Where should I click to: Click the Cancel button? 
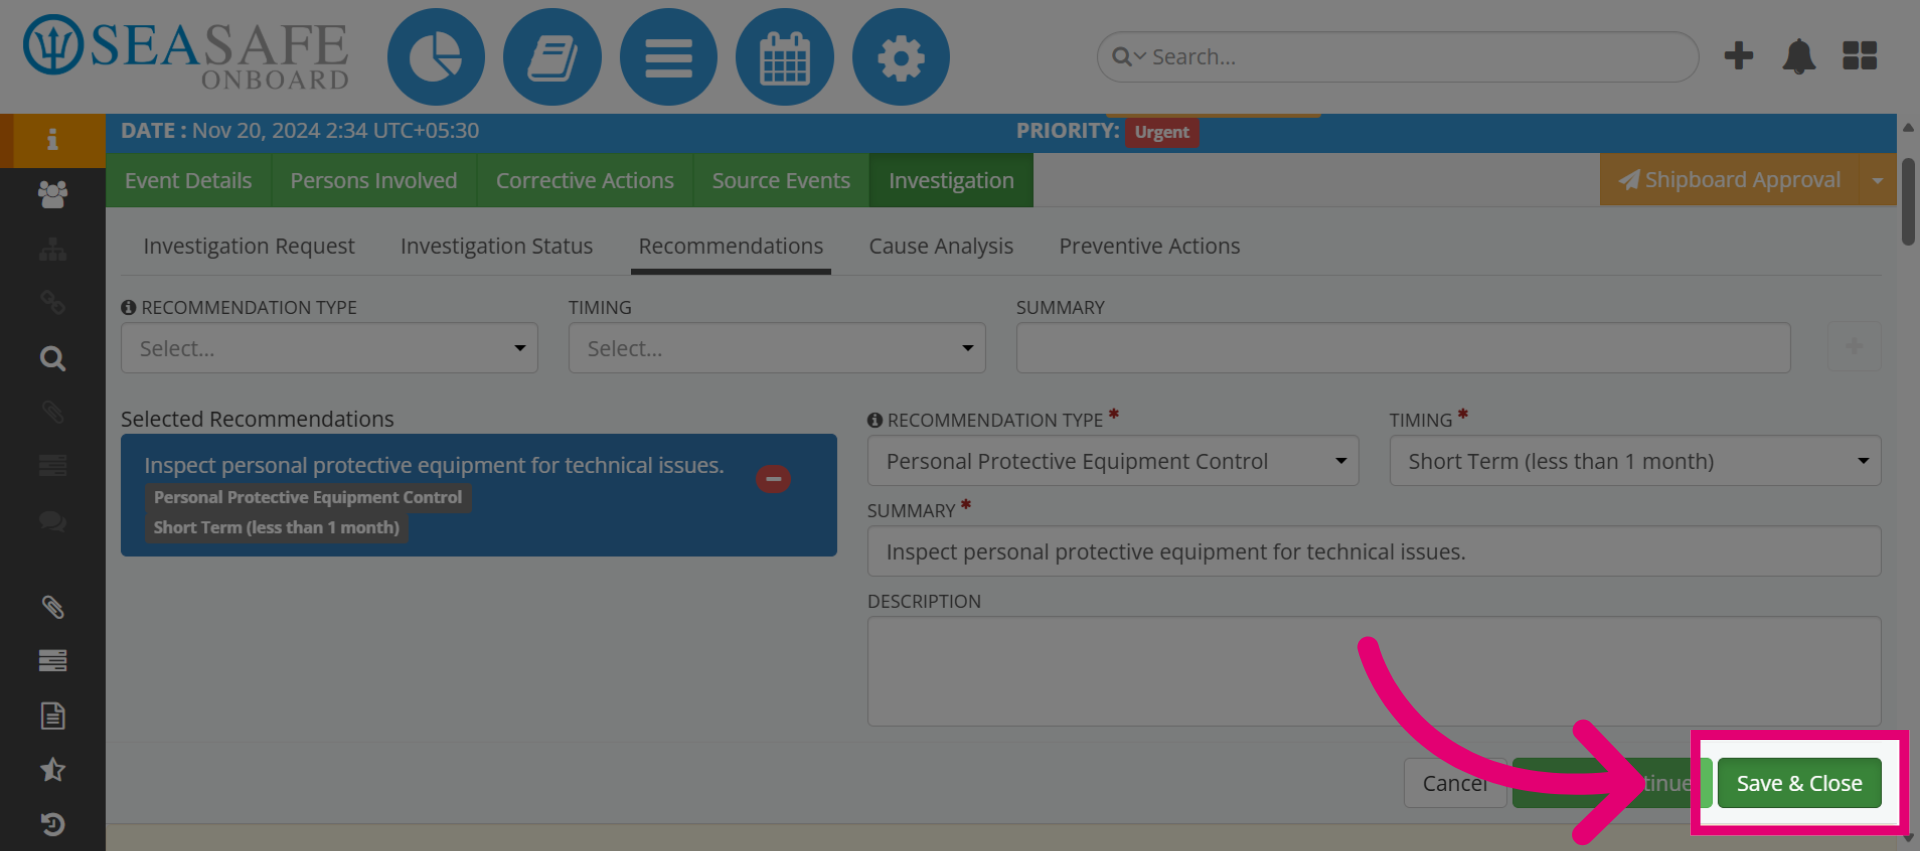pyautogui.click(x=1455, y=783)
